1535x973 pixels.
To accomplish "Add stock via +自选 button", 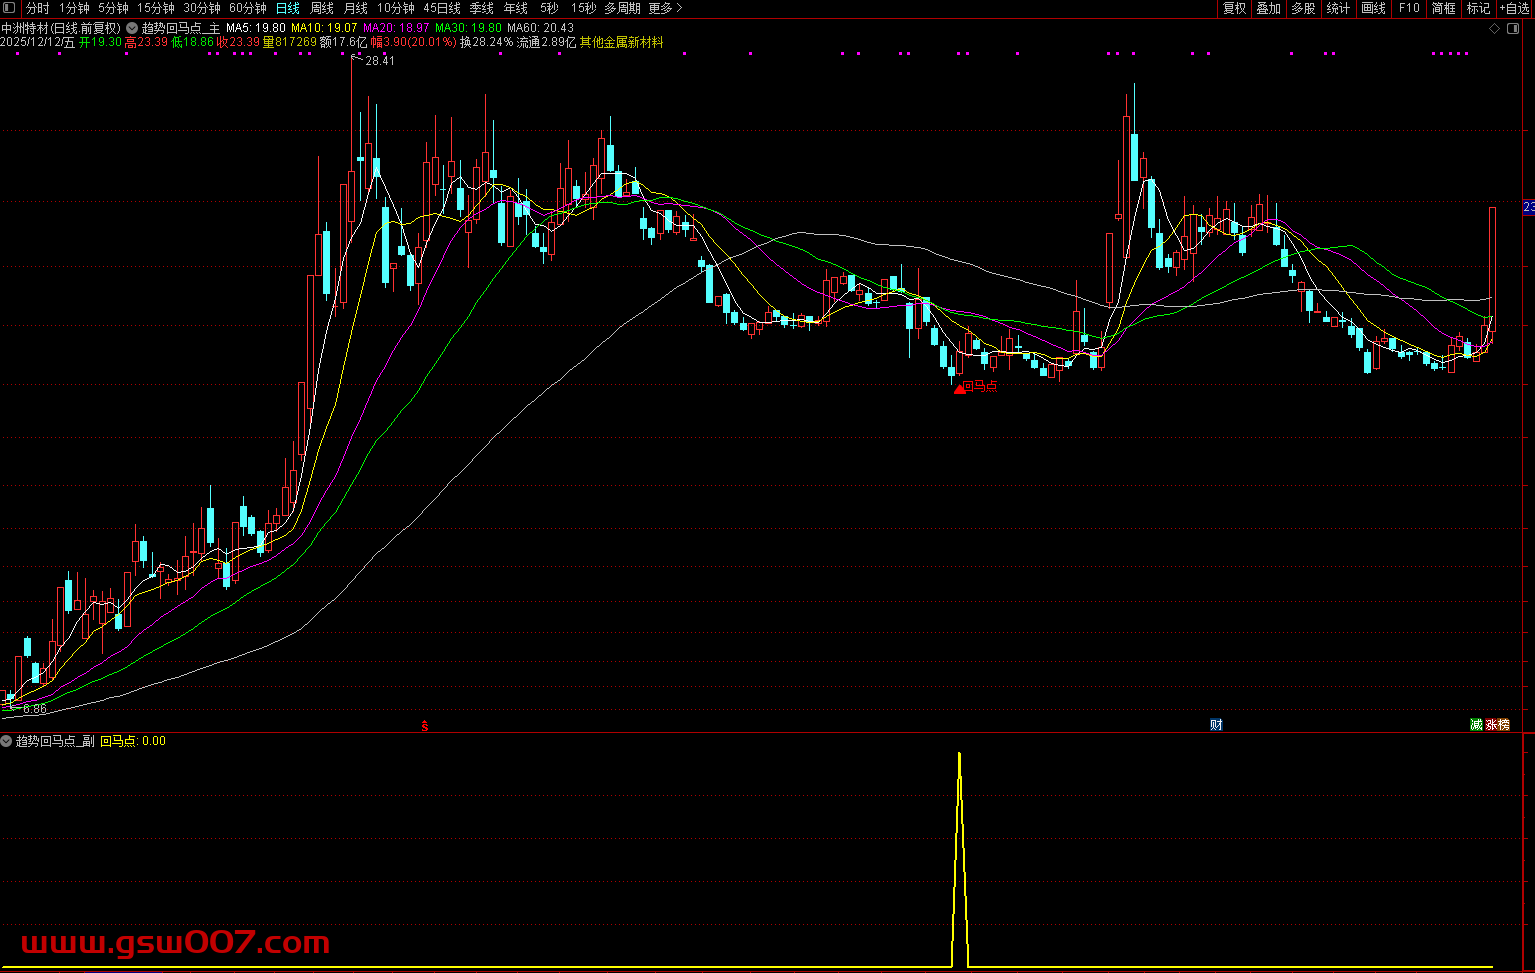I will [1514, 8].
